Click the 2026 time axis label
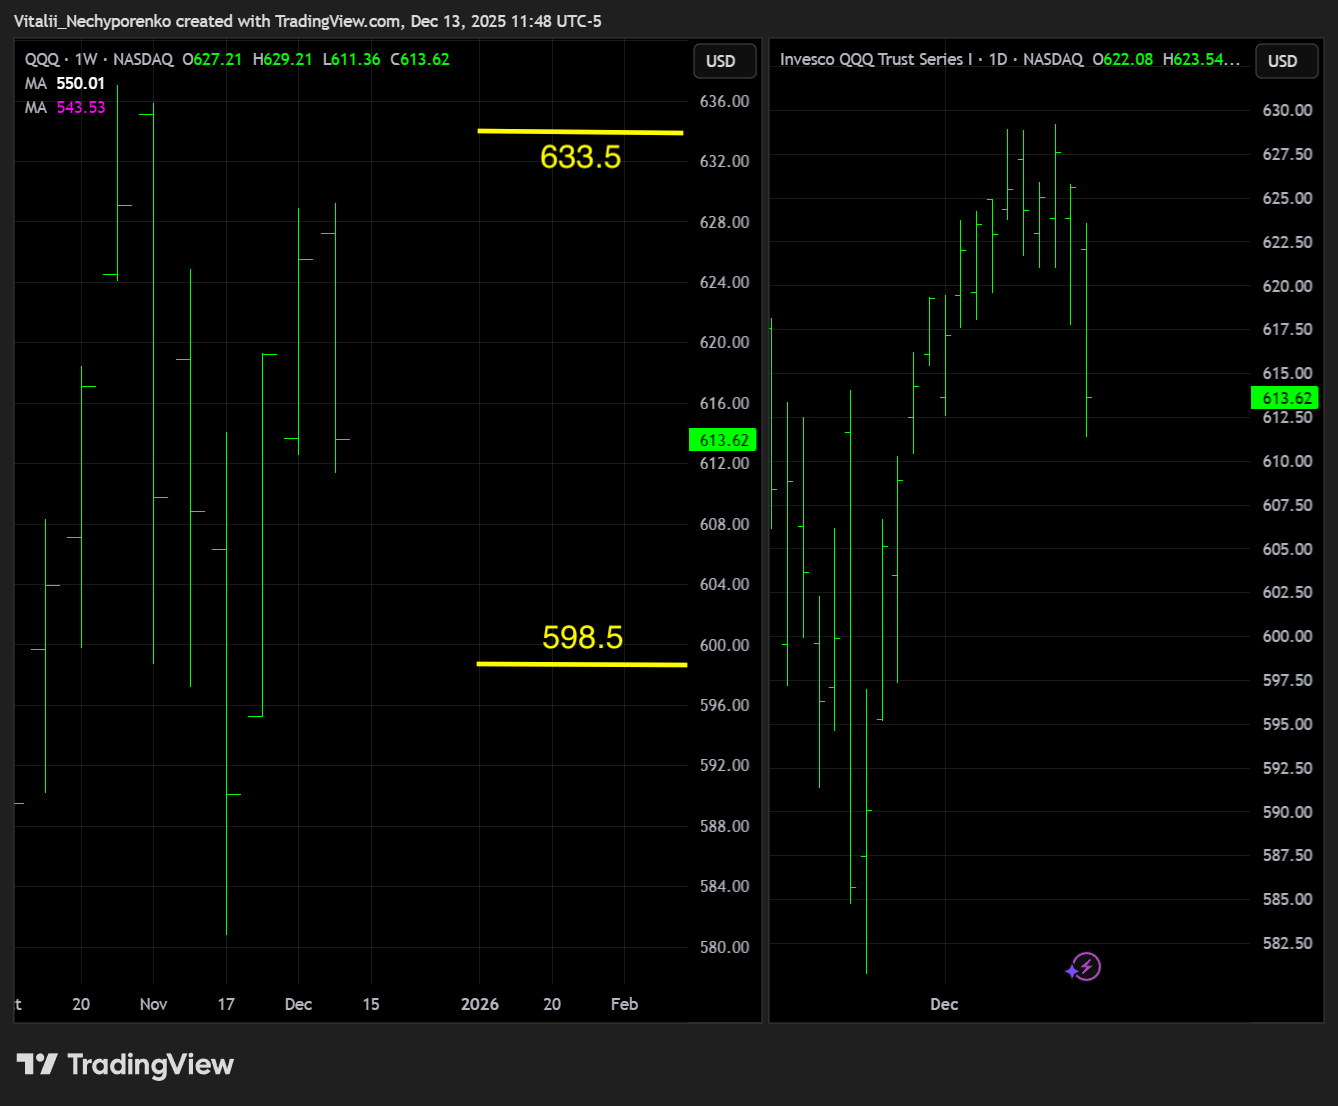Viewport: 1338px width, 1106px height. pos(480,1004)
